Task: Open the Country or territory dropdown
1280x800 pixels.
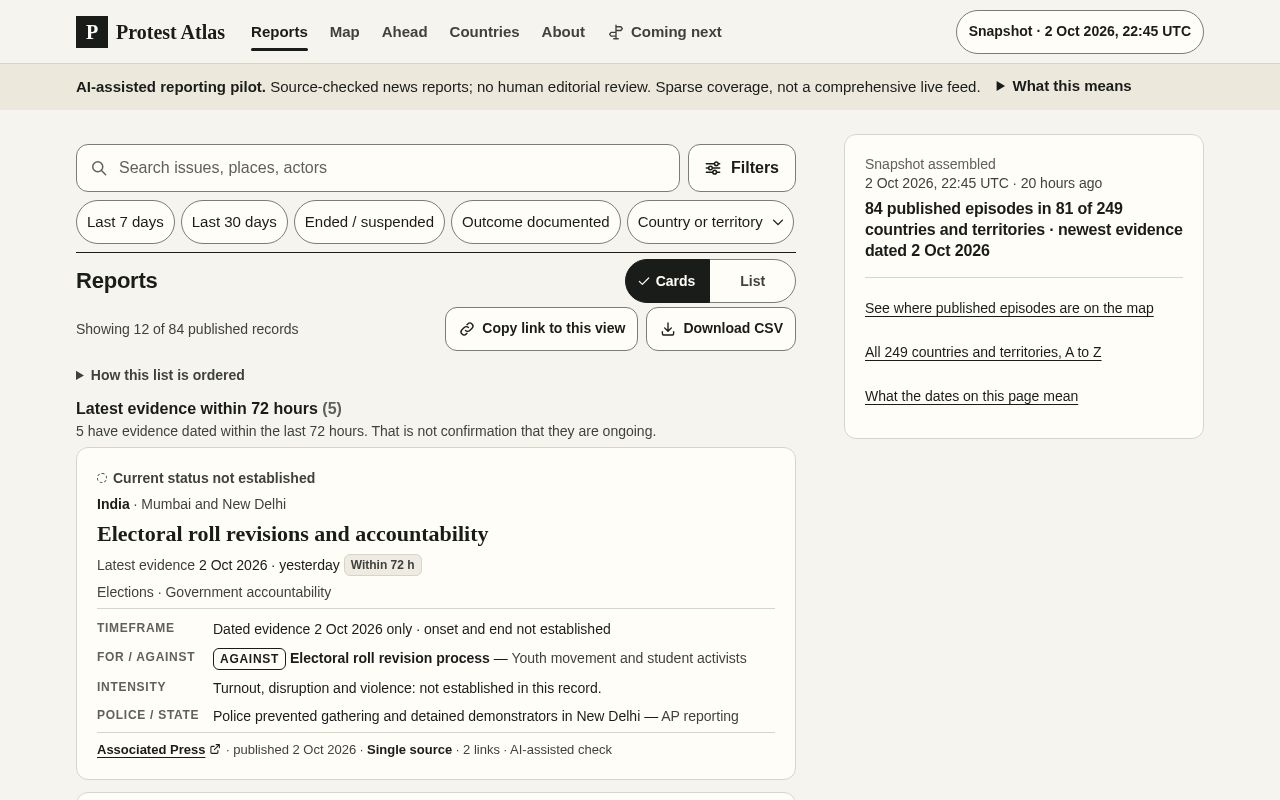Action: [x=710, y=222]
